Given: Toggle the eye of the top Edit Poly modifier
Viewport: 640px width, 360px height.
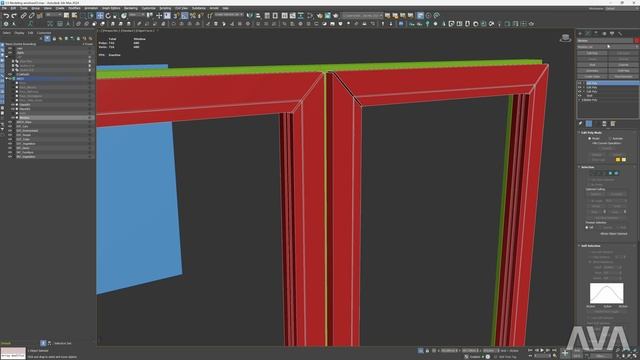Looking at the screenshot, I should tap(580, 83).
